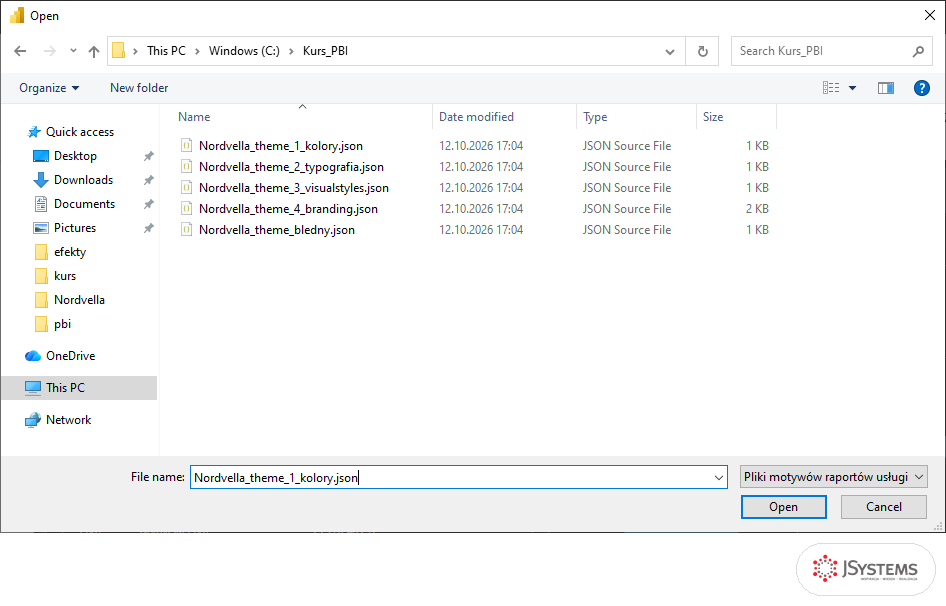Screen dimensions: 946x606
Task: Go back using the back arrow
Action: [x=20, y=51]
